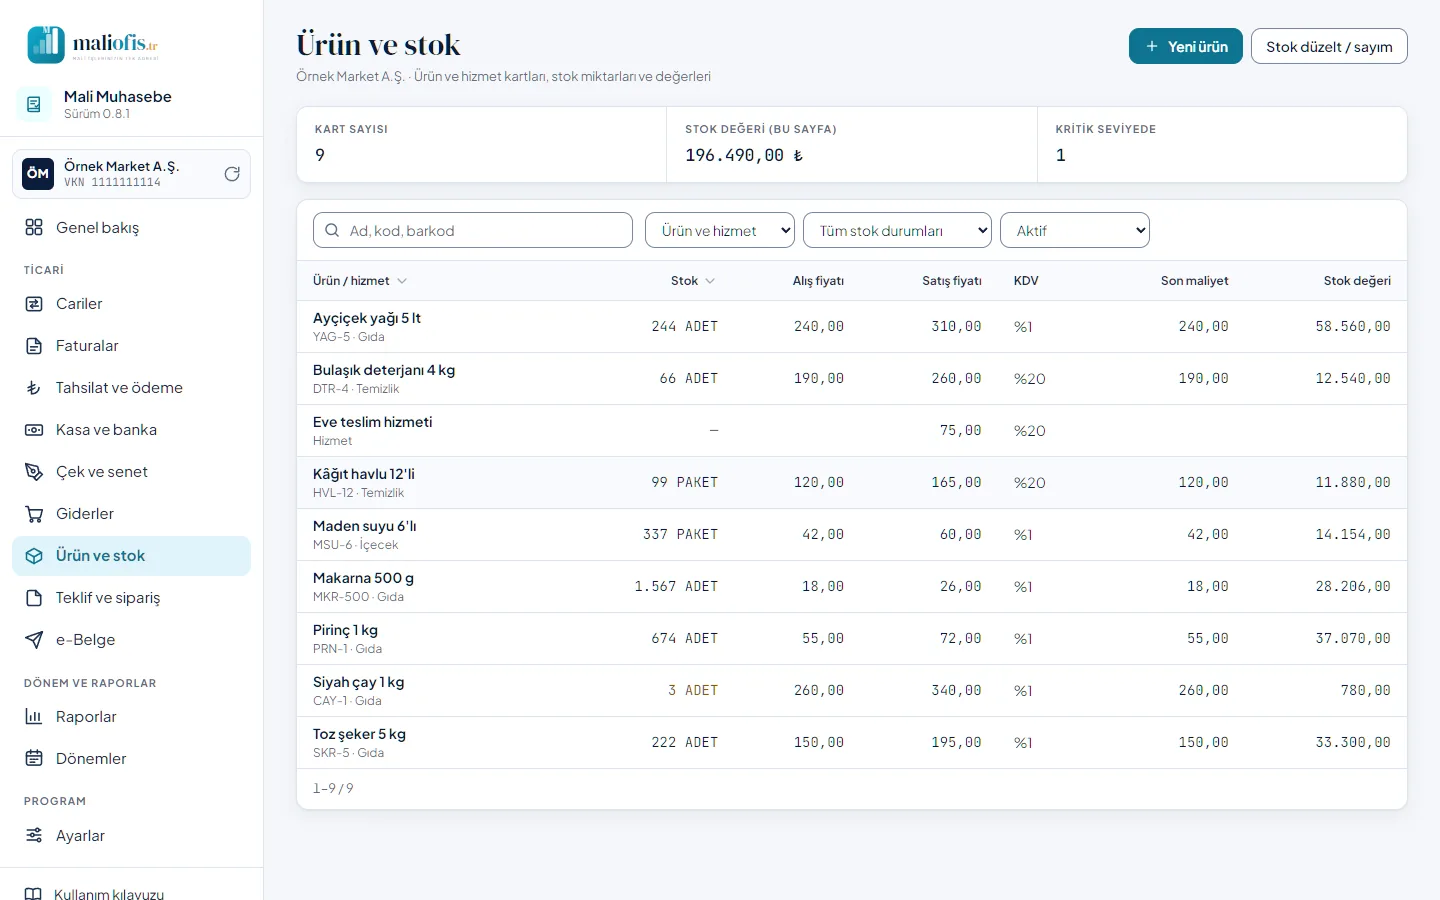Sort by the Ürün / hizmet column header
Image resolution: width=1440 pixels, height=900 pixels.
(x=360, y=281)
